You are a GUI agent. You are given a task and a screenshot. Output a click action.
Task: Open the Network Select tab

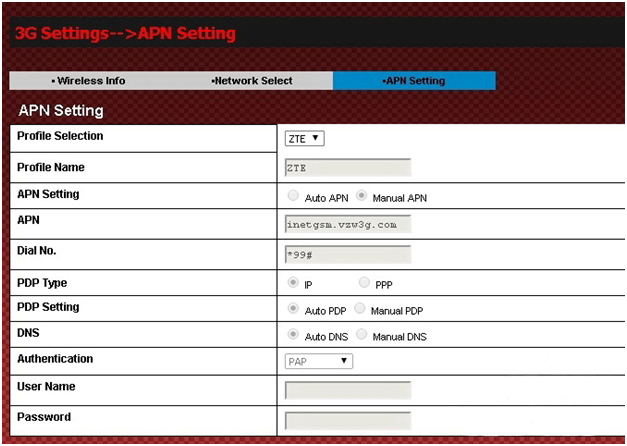252,81
